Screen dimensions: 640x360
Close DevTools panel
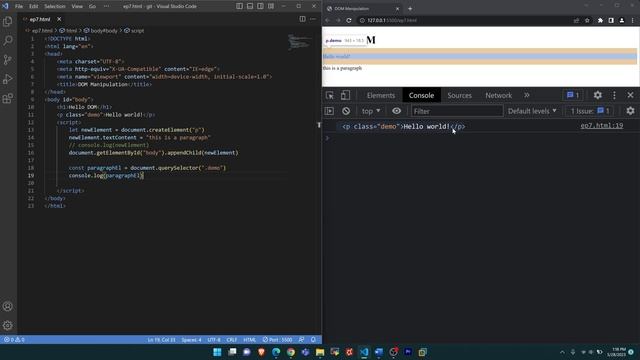pos(630,95)
